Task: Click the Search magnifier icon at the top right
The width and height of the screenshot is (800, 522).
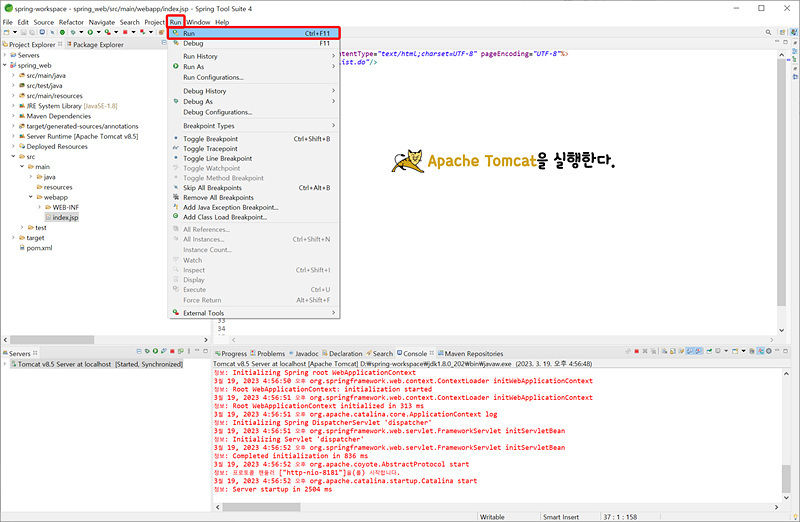Action: point(768,32)
